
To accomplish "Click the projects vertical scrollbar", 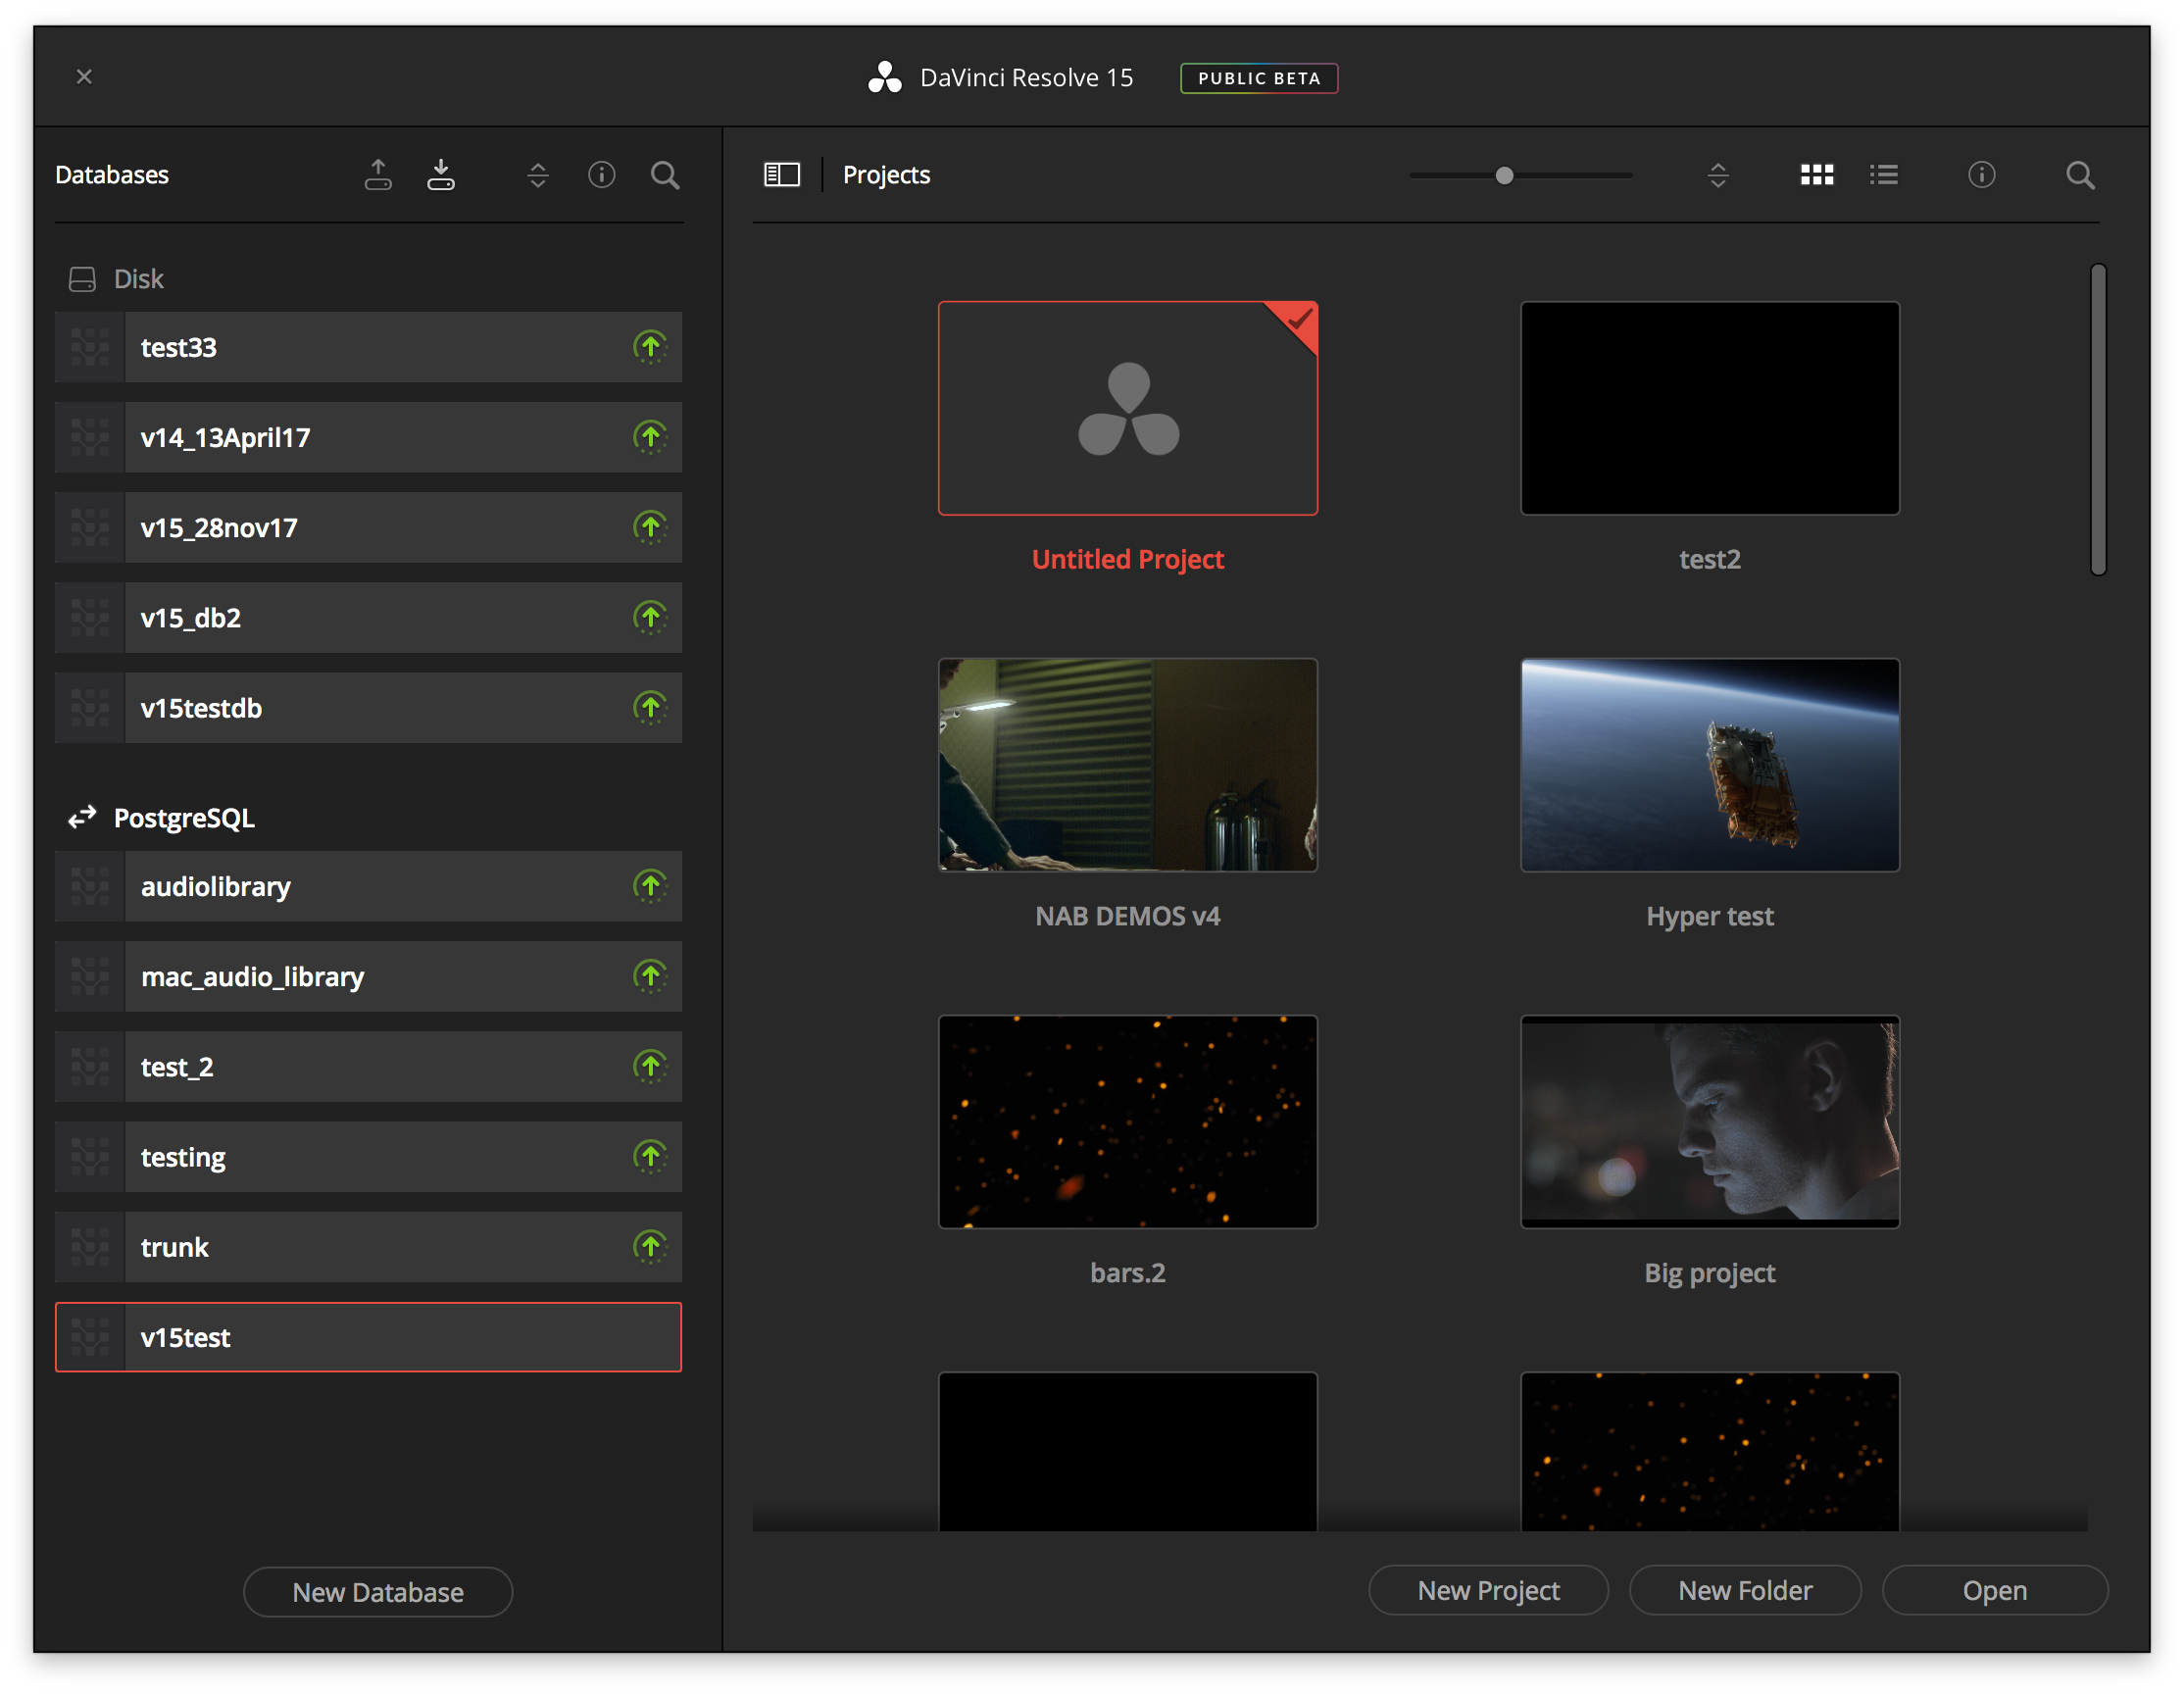I will click(x=2098, y=419).
